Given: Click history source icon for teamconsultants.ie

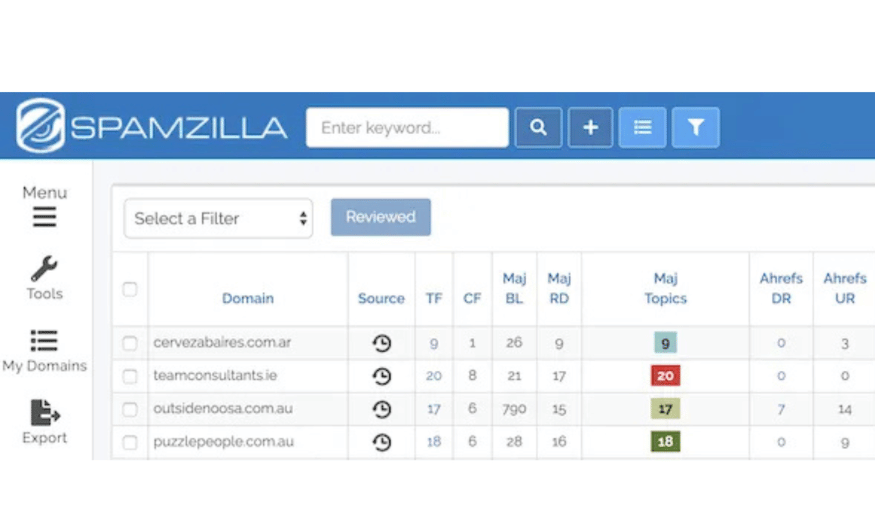Looking at the screenshot, I should 382,376.
